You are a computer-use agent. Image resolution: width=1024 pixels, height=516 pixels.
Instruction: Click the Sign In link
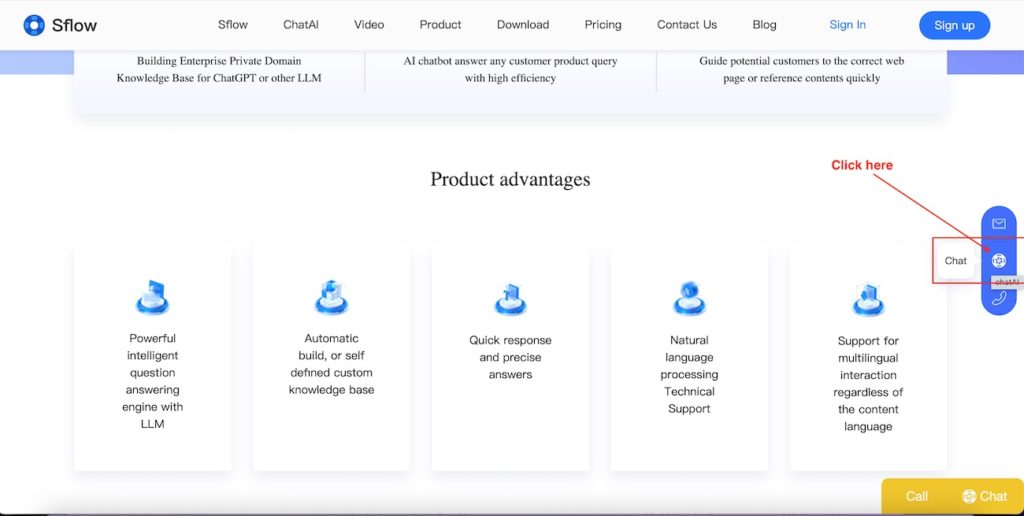(847, 25)
